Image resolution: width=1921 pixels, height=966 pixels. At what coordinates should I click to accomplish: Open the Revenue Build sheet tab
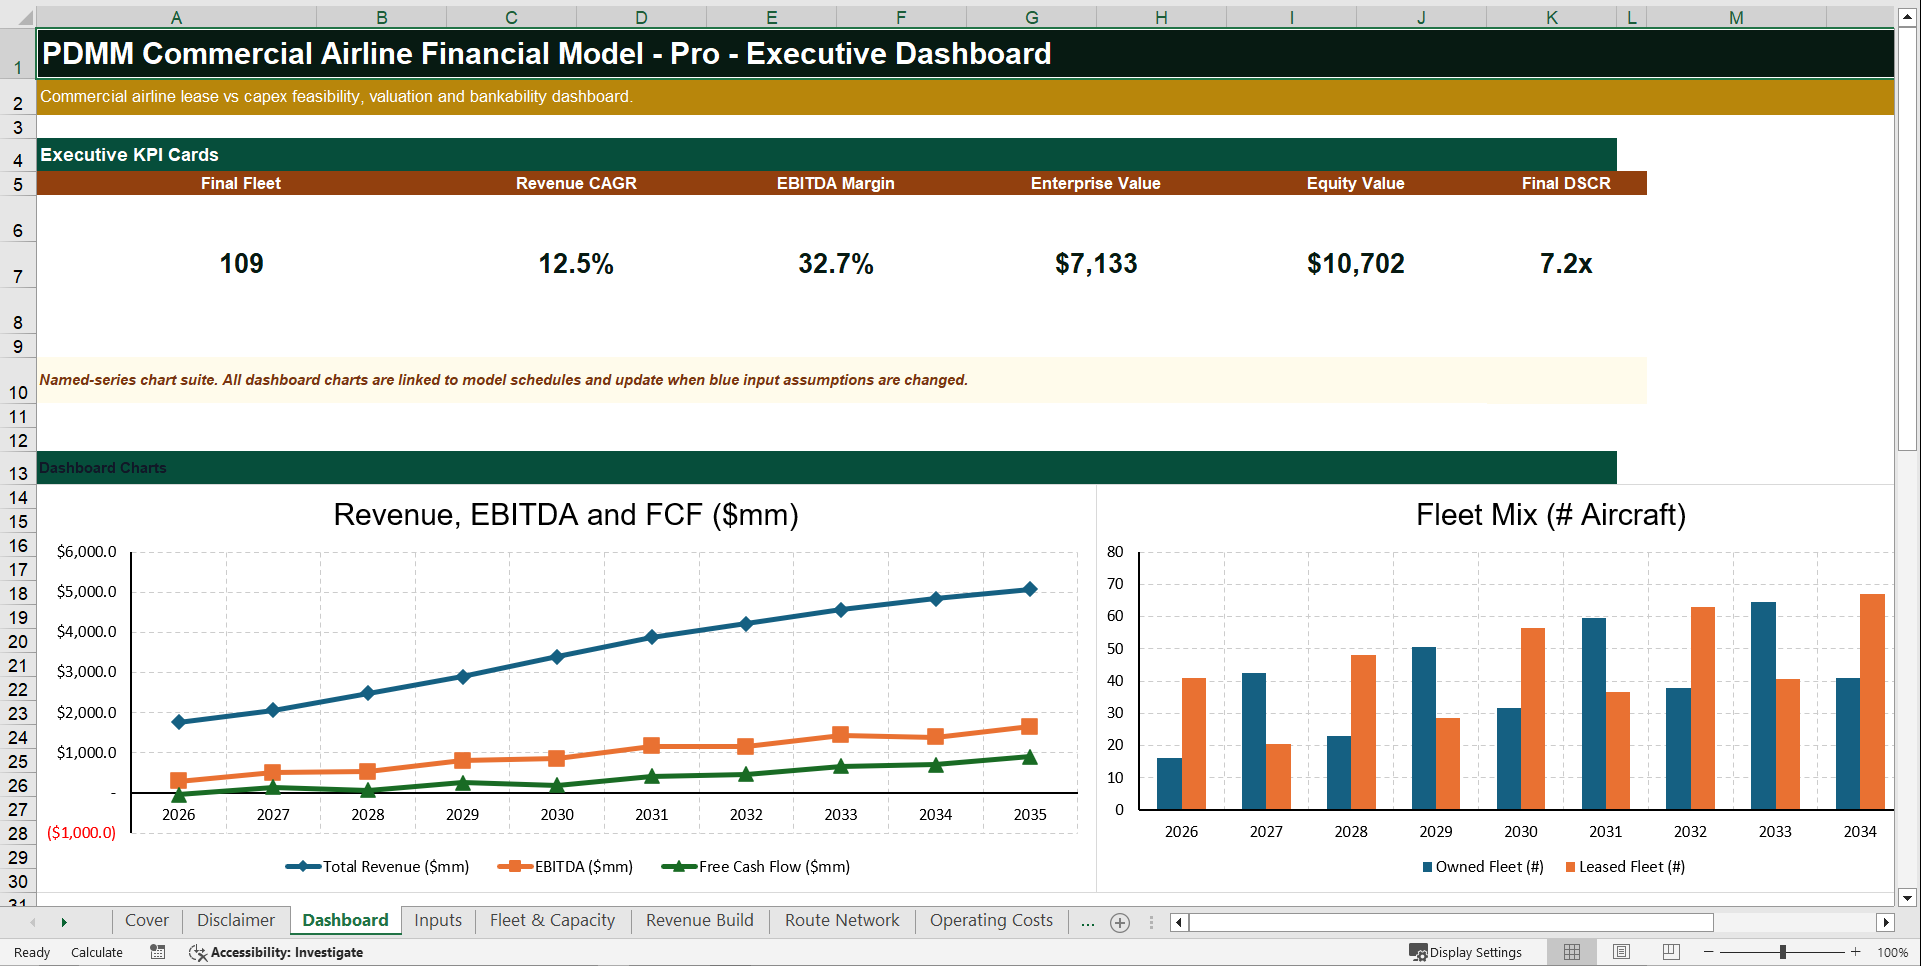click(699, 920)
